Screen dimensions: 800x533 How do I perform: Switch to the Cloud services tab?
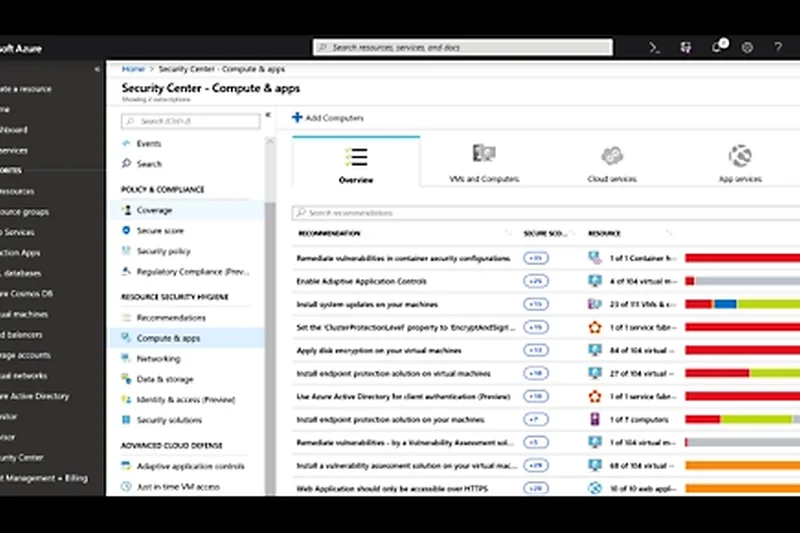[x=612, y=162]
